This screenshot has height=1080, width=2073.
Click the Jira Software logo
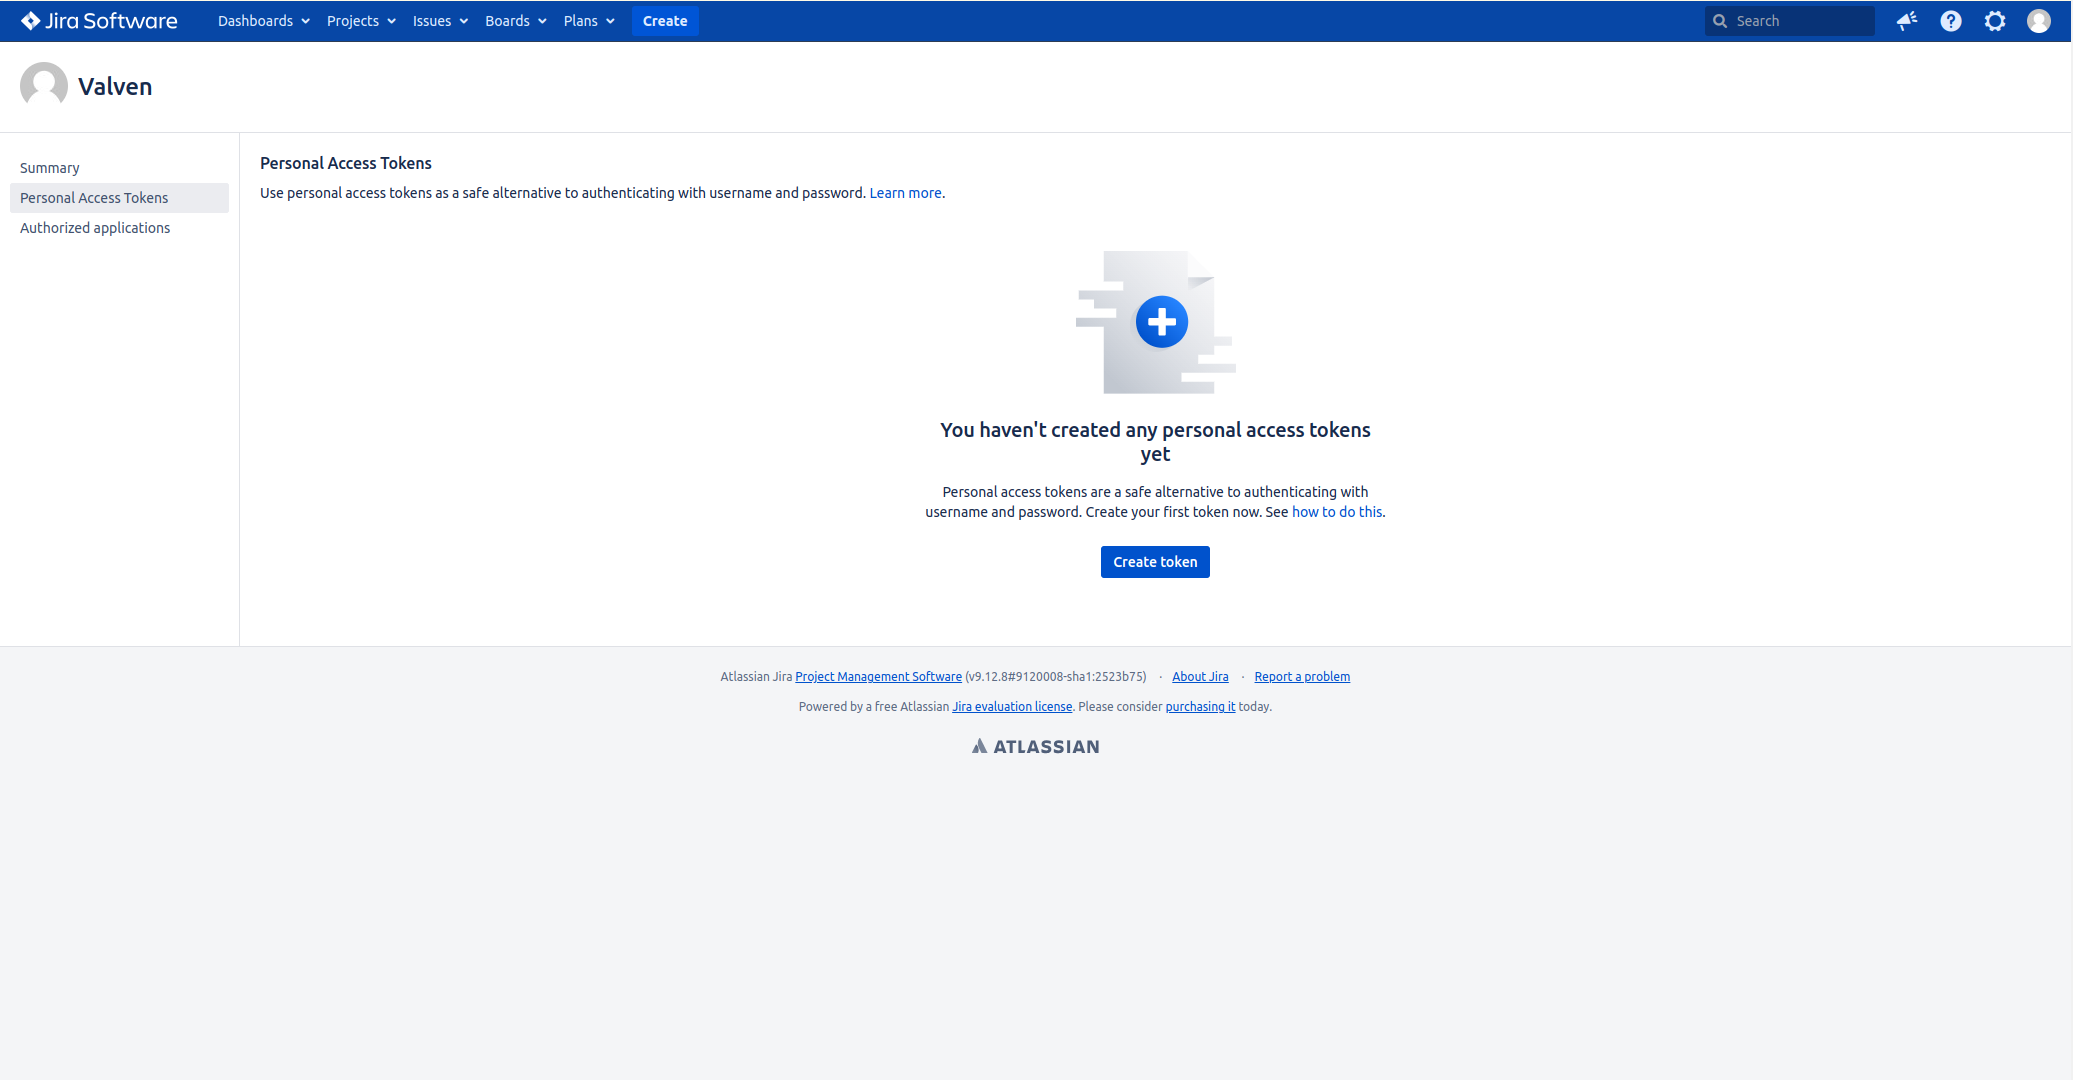point(99,21)
